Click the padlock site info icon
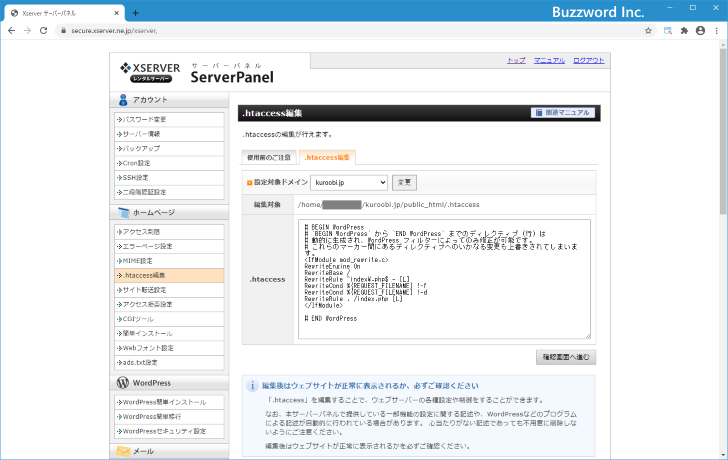 64,31
